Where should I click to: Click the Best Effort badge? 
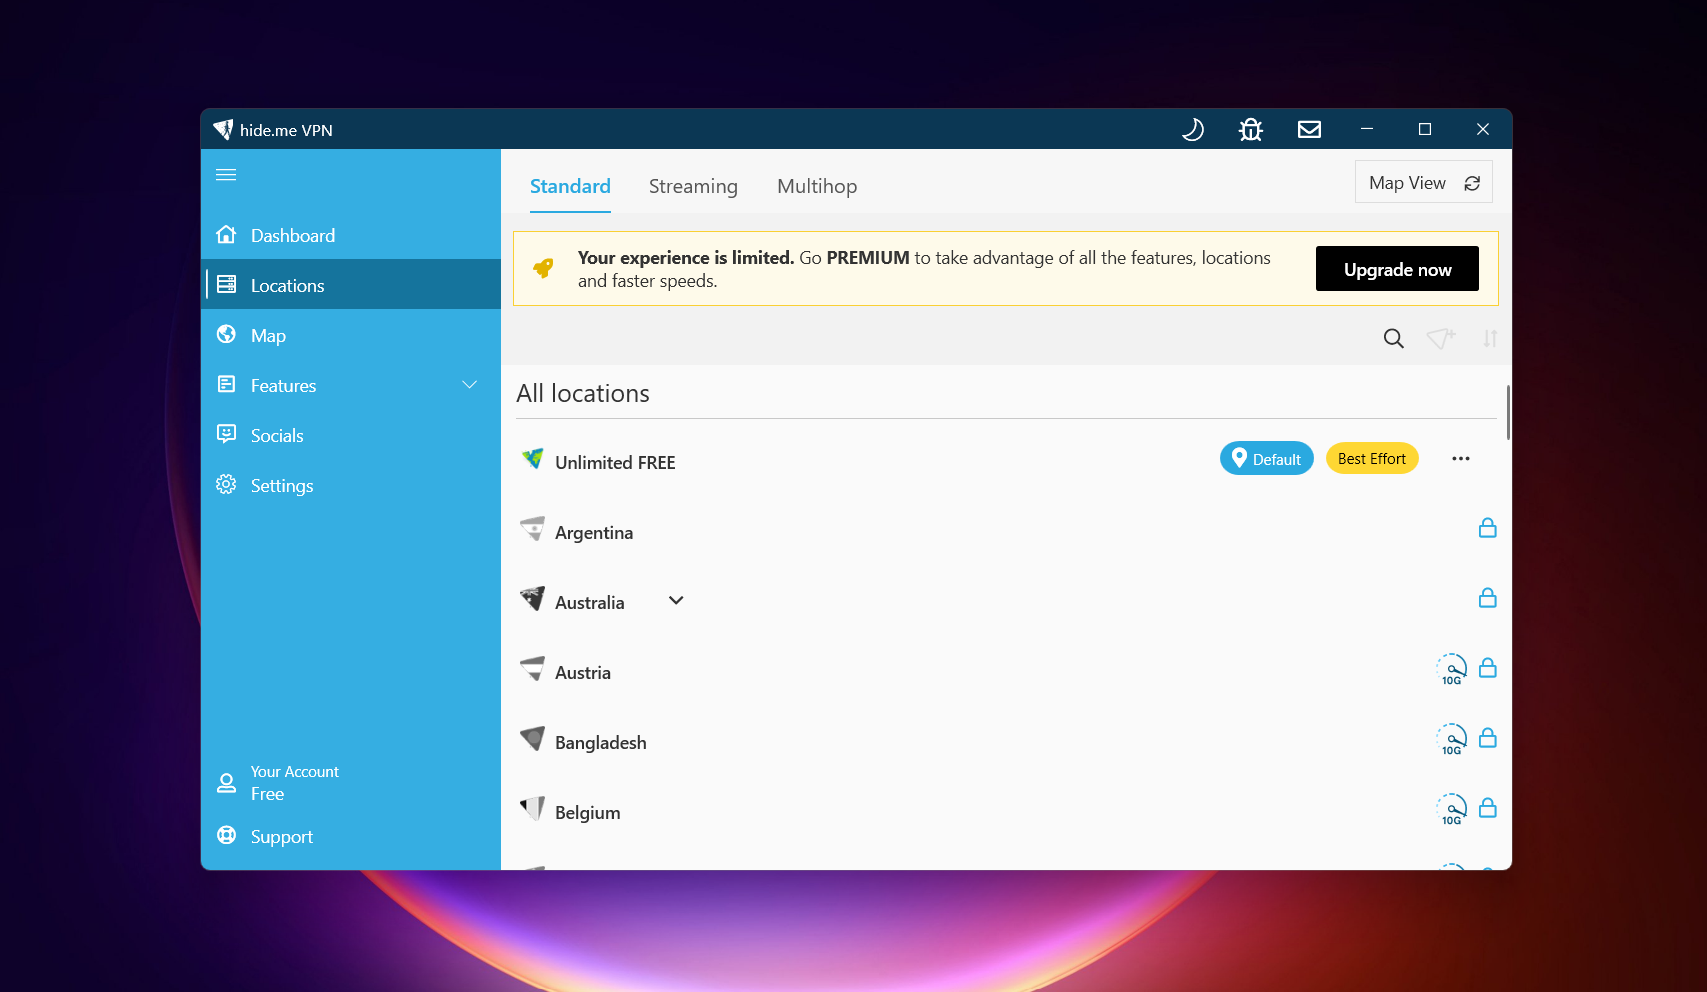coord(1372,458)
